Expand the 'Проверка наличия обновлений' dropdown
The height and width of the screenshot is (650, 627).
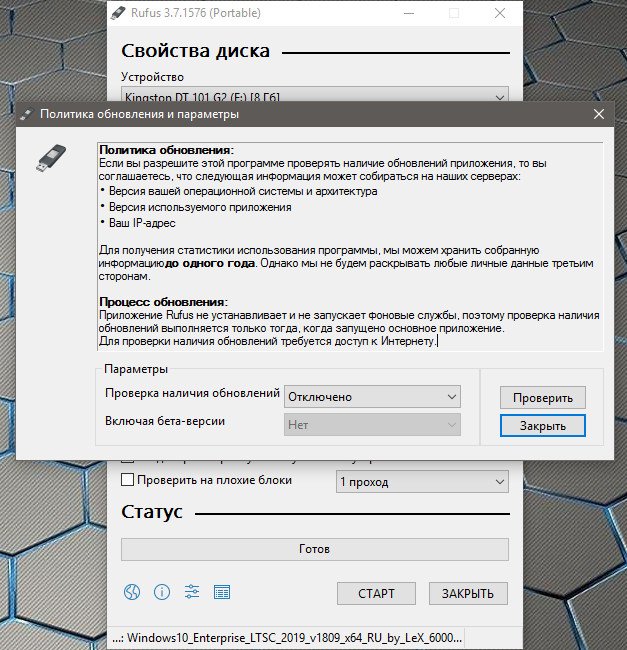[x=372, y=397]
